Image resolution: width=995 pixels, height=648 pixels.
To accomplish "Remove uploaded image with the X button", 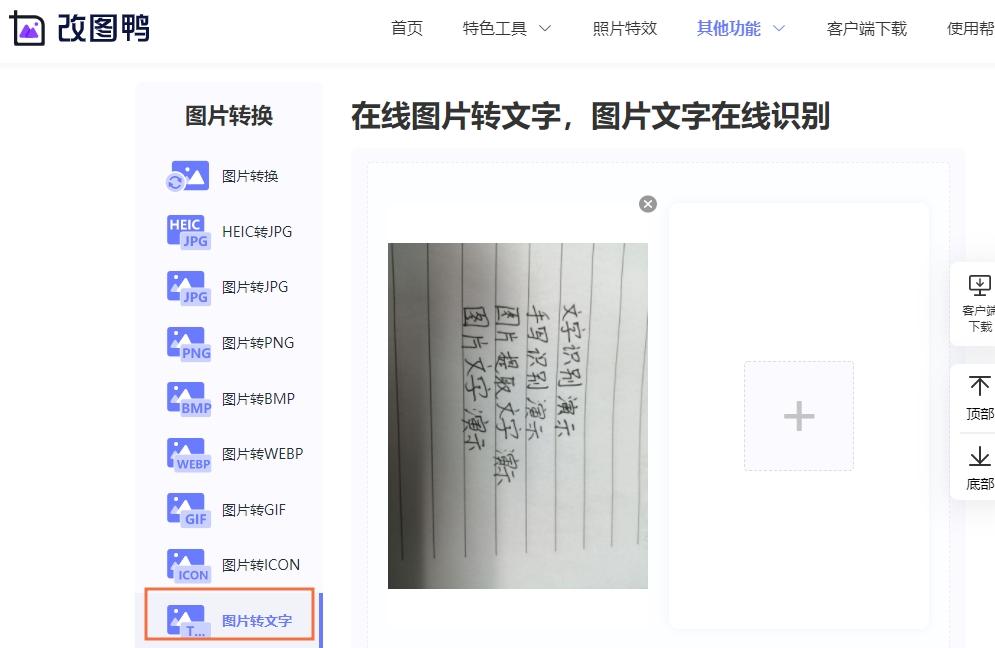I will (648, 204).
